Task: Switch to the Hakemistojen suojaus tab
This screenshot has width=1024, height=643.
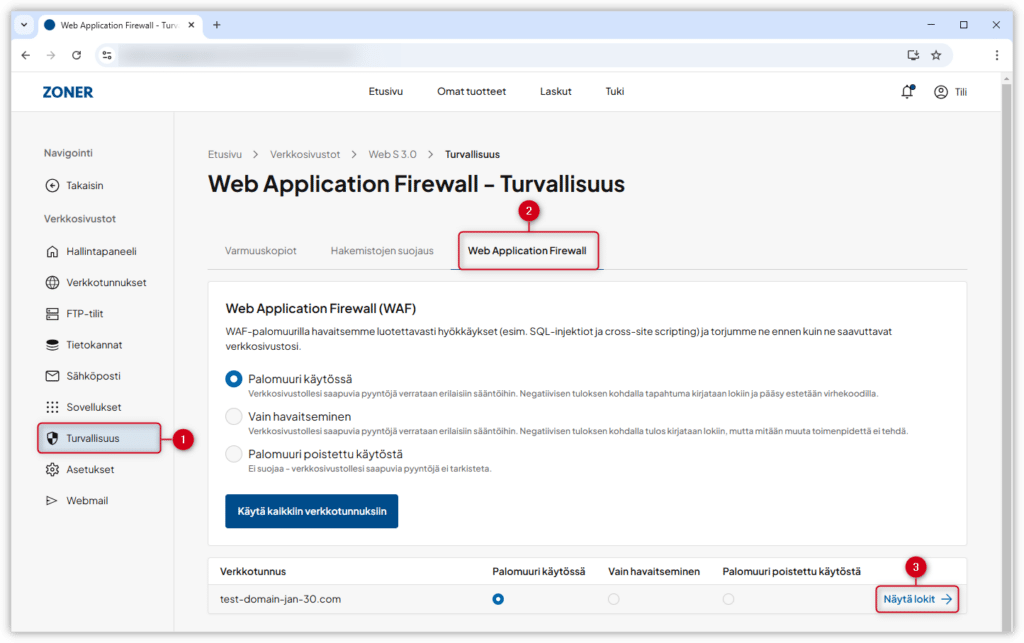Action: point(382,251)
